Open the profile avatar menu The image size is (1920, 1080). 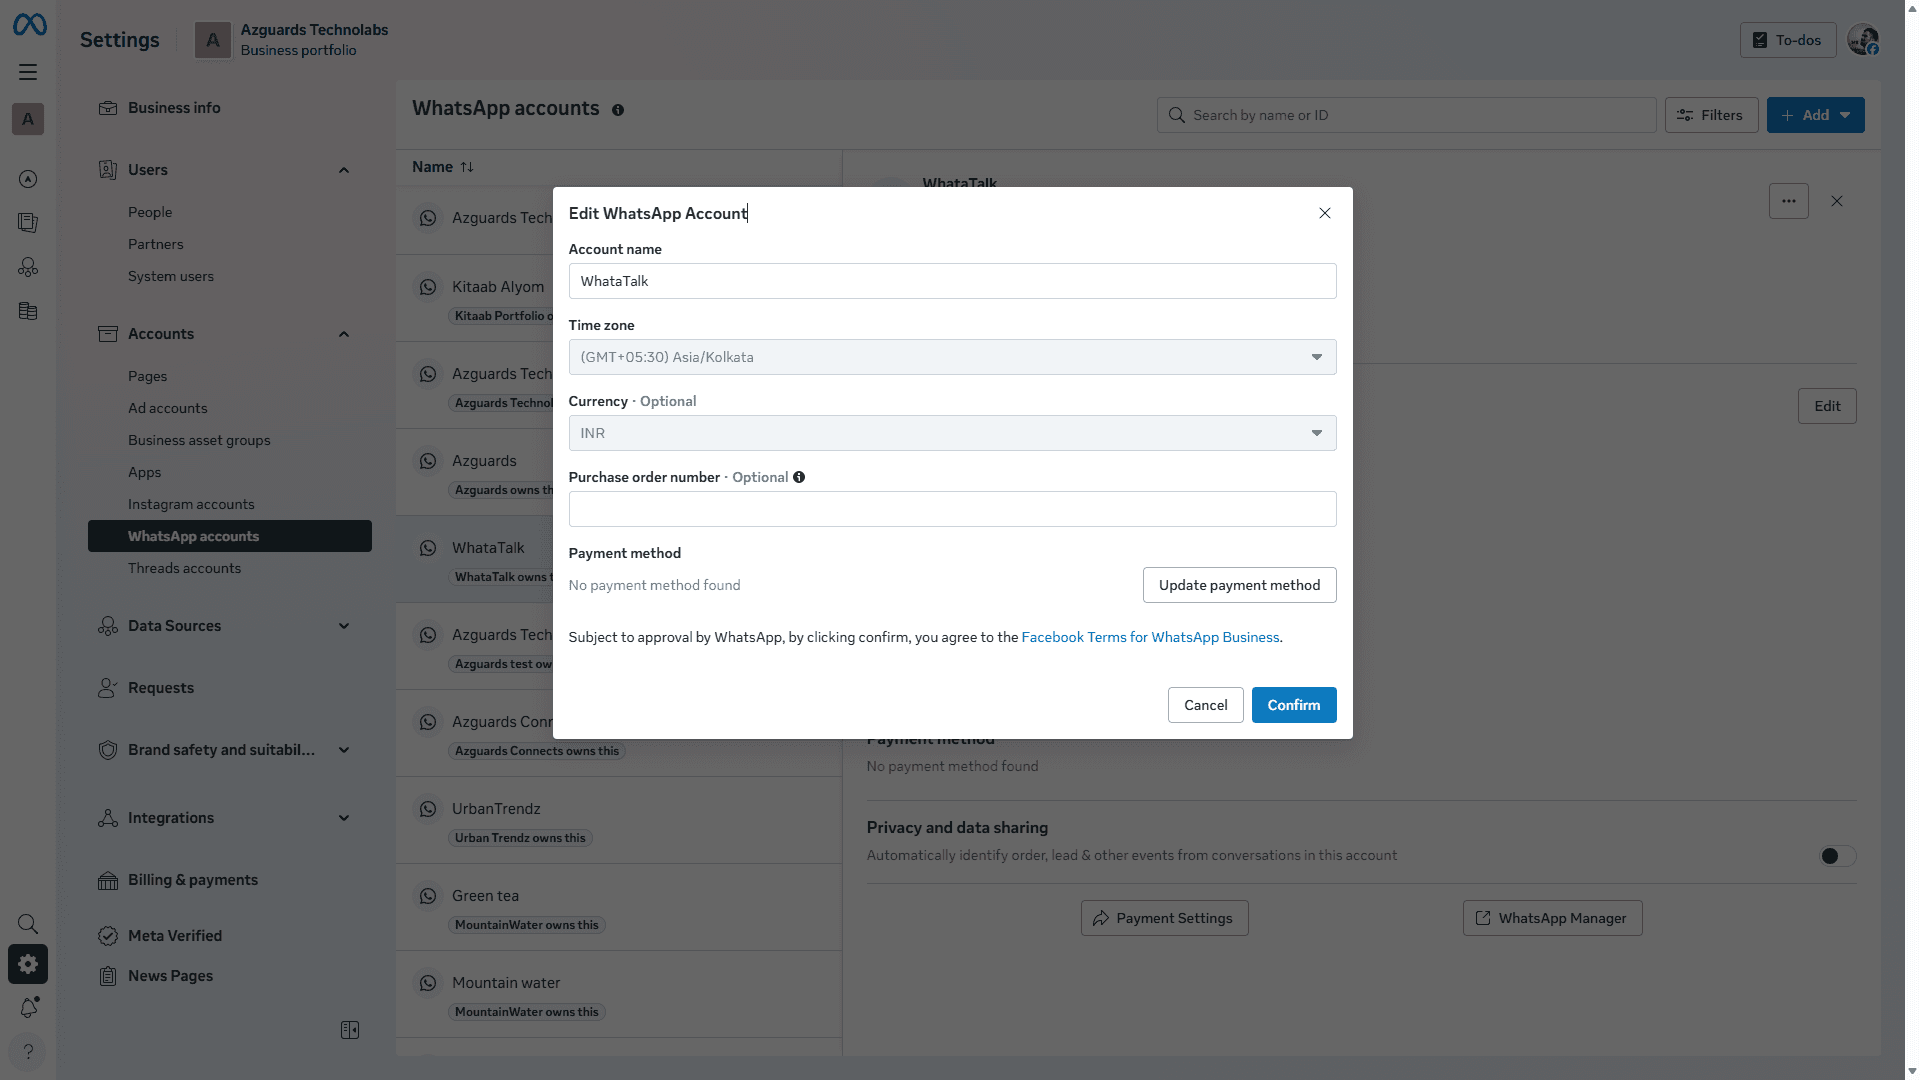tap(1863, 40)
